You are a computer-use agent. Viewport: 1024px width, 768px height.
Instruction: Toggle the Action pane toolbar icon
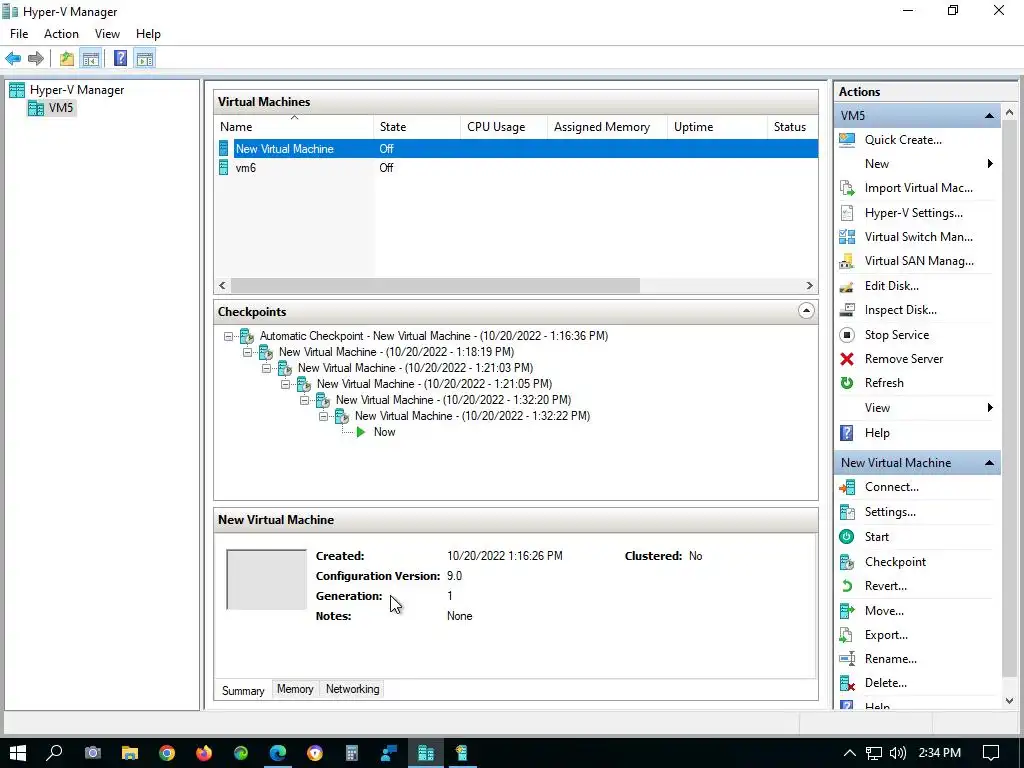(145, 59)
